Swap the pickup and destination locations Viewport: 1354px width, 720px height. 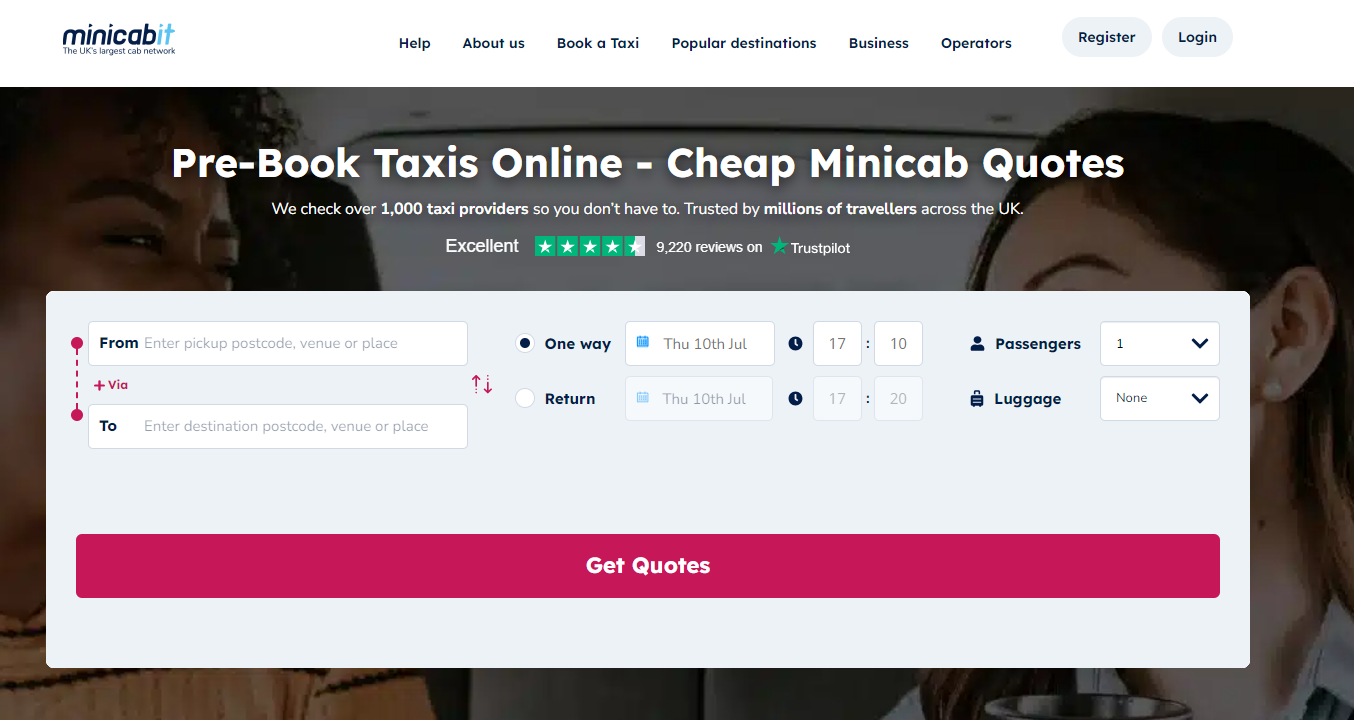[482, 384]
